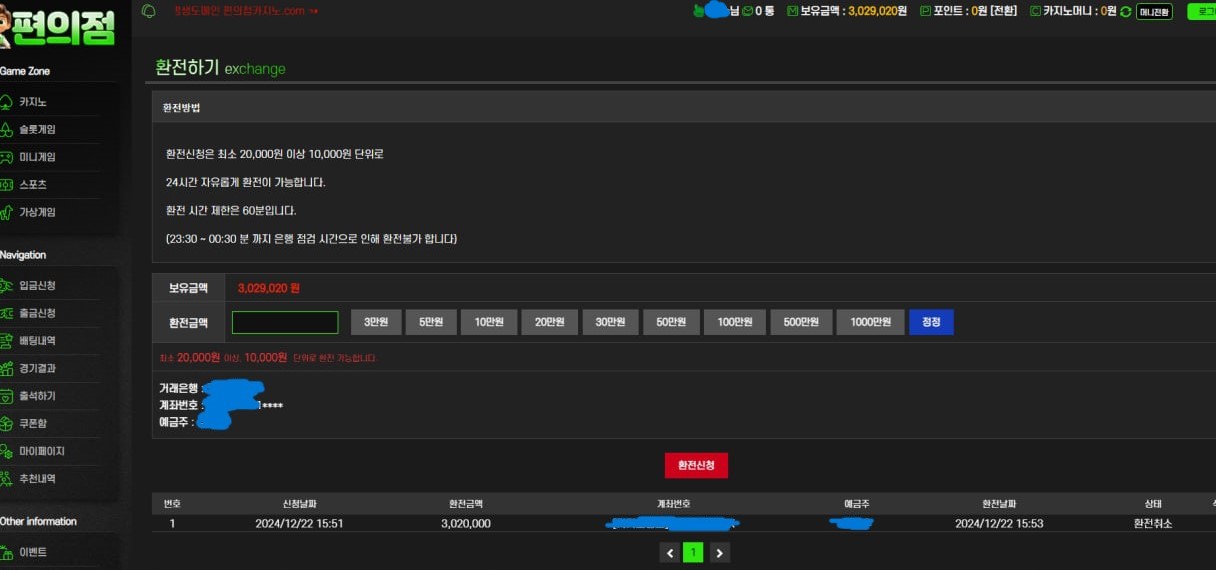This screenshot has width=1216, height=570.
Task: Select the 미니게임 gamepad icon
Action: coord(6,157)
